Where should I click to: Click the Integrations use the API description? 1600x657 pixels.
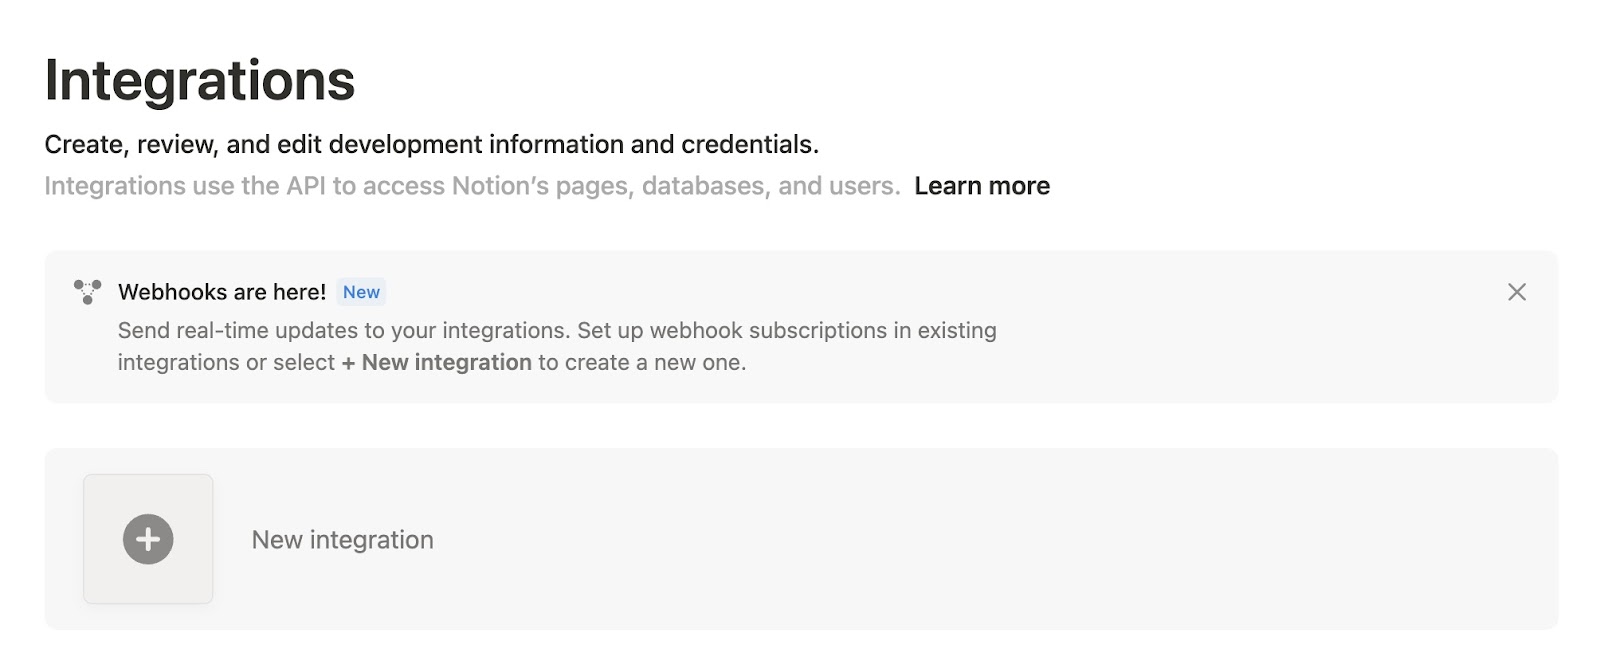point(472,186)
